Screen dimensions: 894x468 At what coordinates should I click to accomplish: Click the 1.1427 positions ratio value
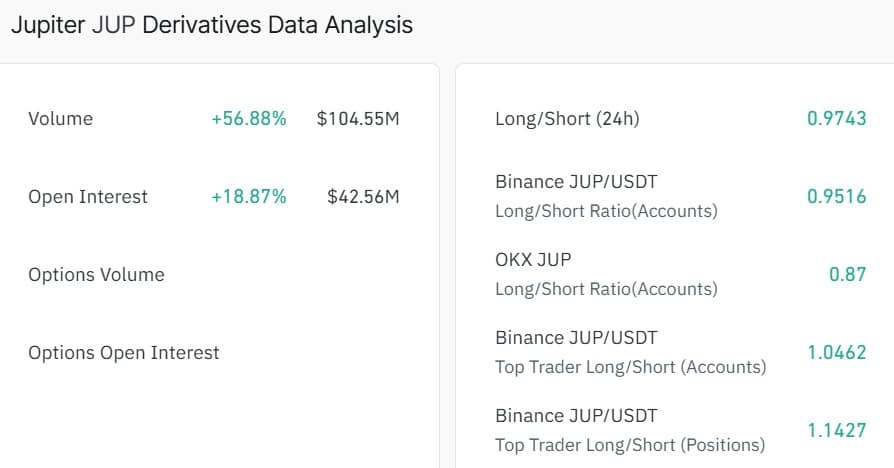pos(836,431)
